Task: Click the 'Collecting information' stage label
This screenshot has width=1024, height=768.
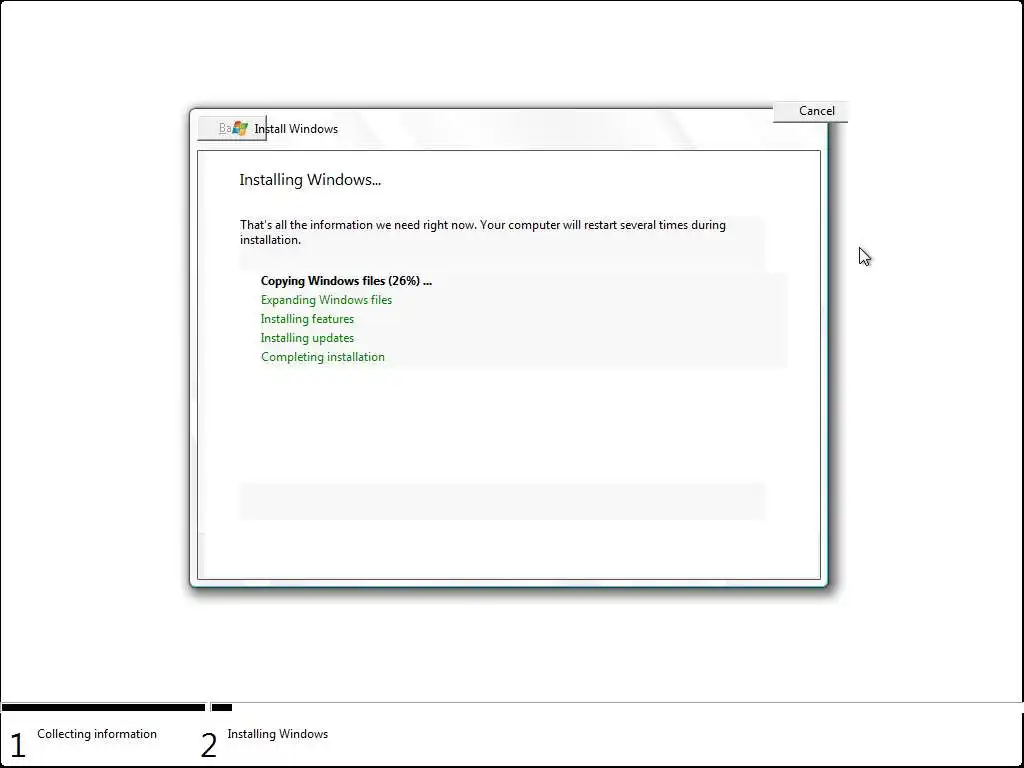Action: click(97, 734)
